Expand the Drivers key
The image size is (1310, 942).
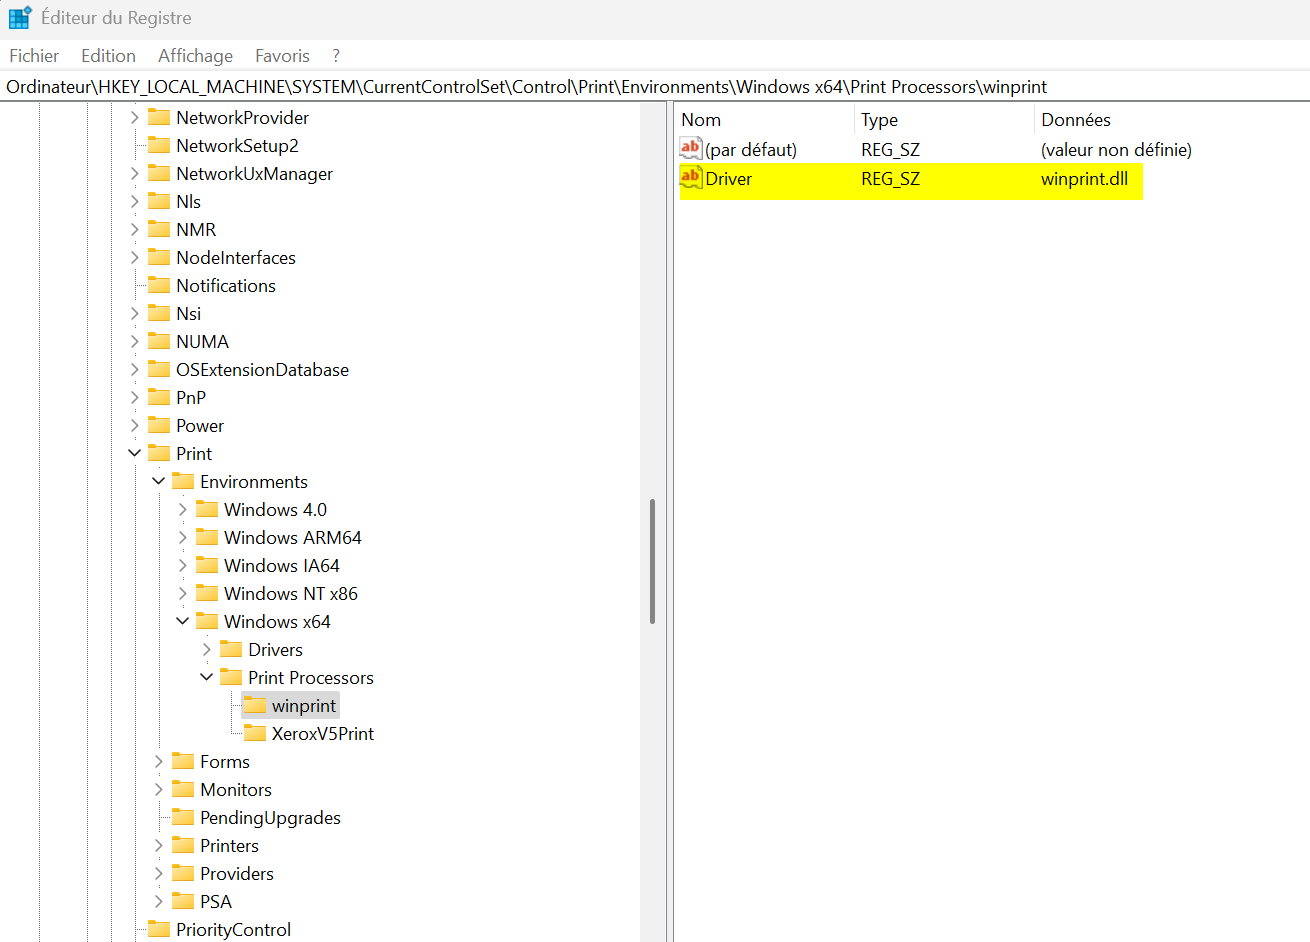206,650
